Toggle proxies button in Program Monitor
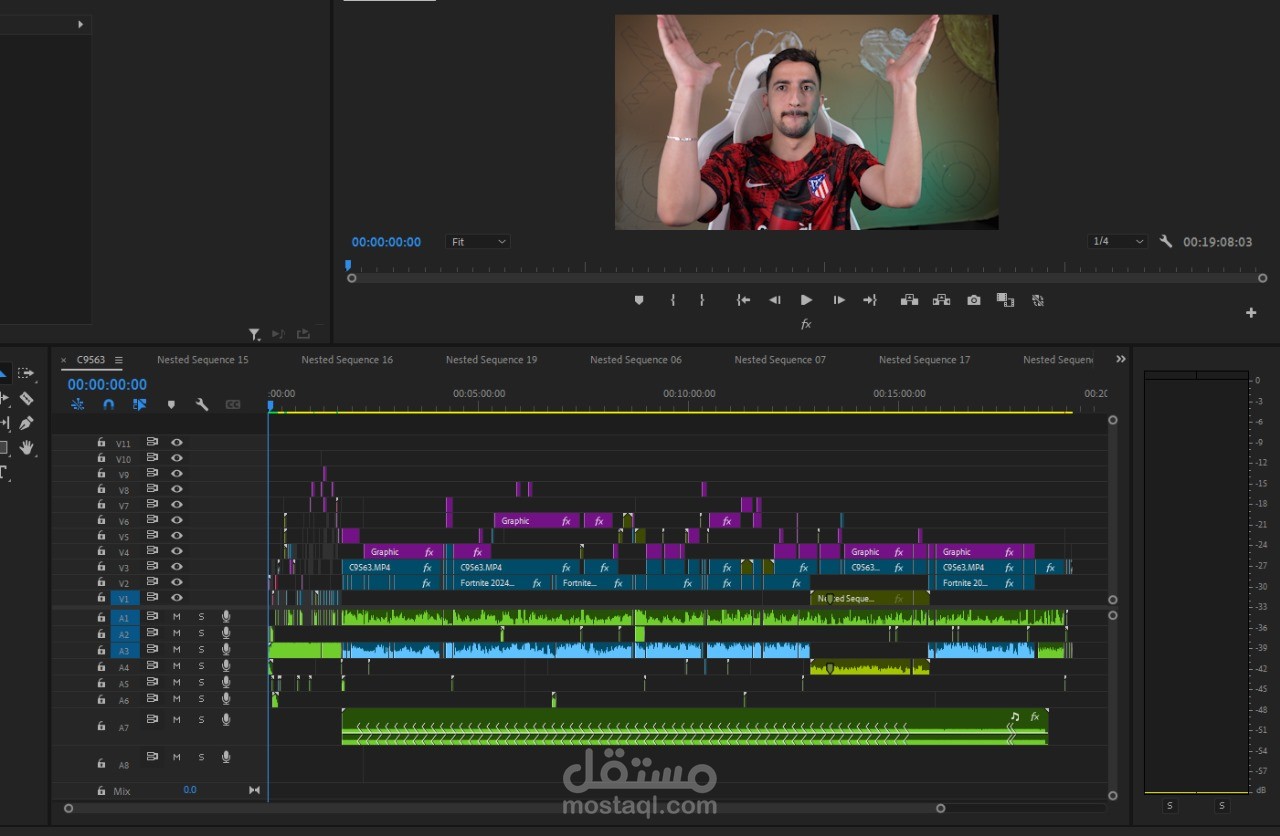Screen dimensions: 1280x836 [x=1038, y=300]
